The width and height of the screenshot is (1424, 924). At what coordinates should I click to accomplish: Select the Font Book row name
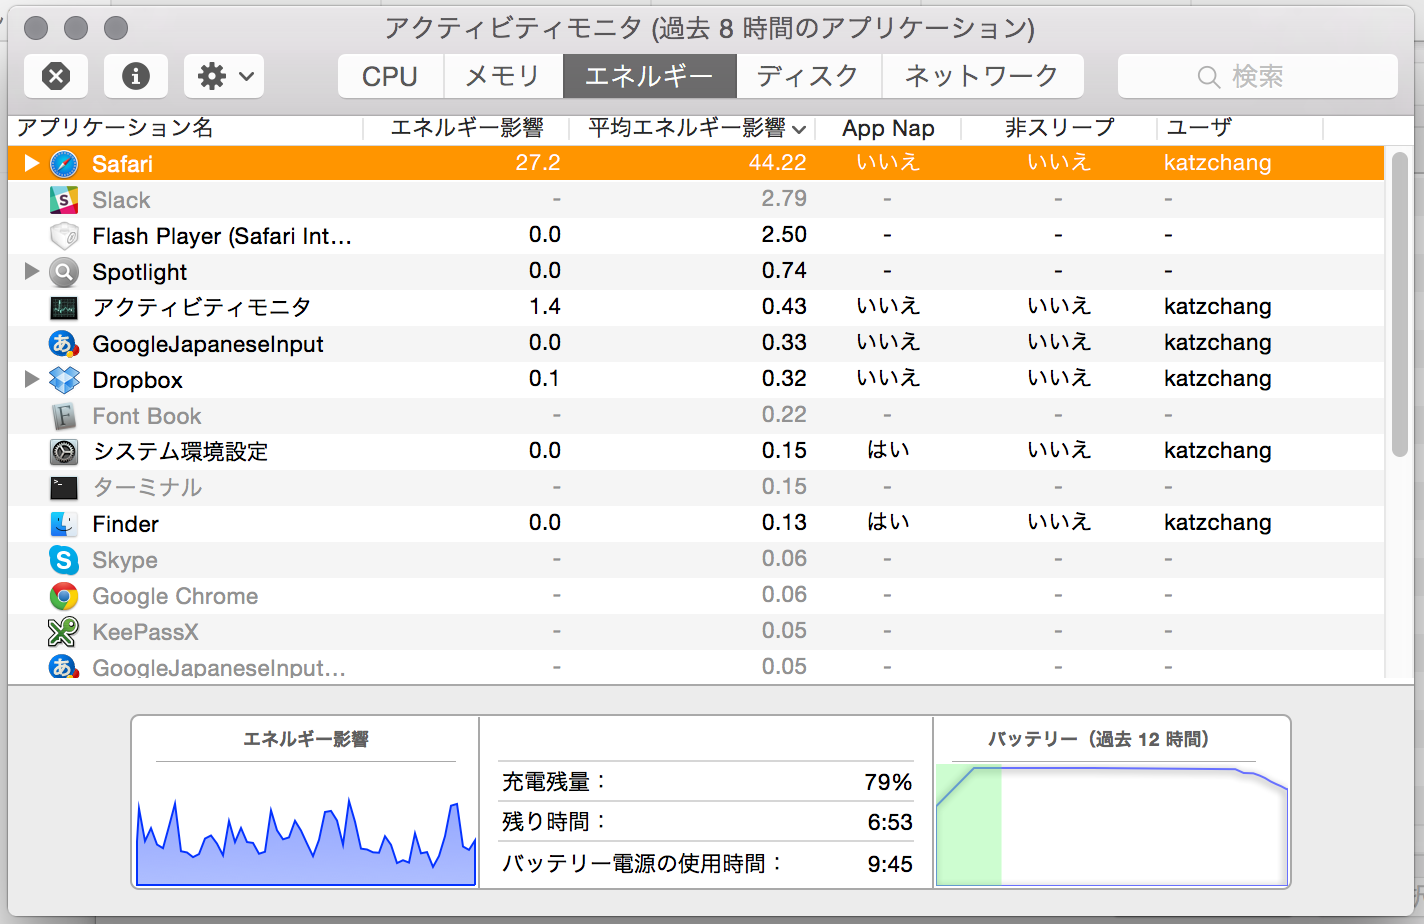[x=147, y=416]
